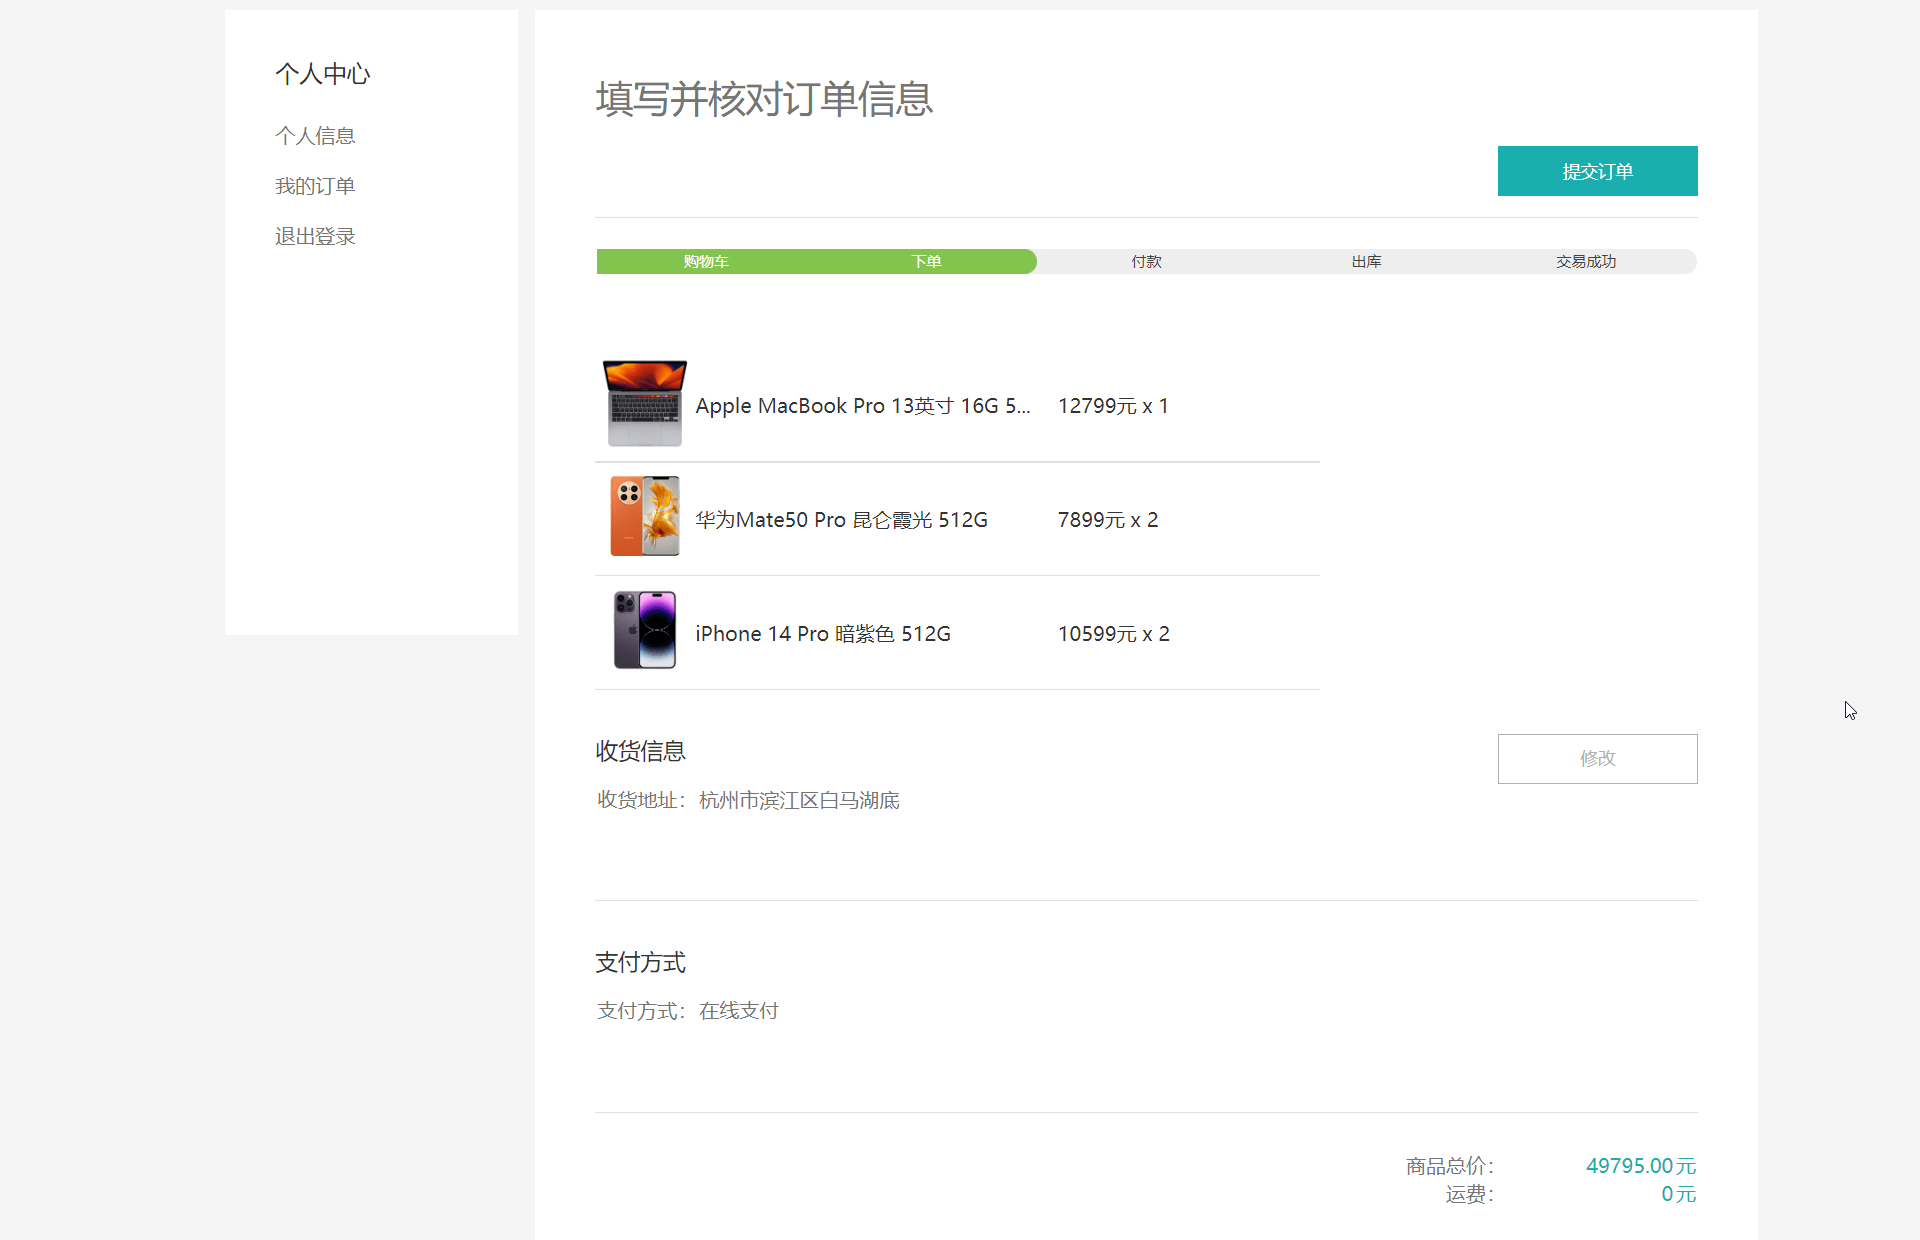Click the 付款 progress step
This screenshot has height=1240, width=1920.
coord(1146,262)
